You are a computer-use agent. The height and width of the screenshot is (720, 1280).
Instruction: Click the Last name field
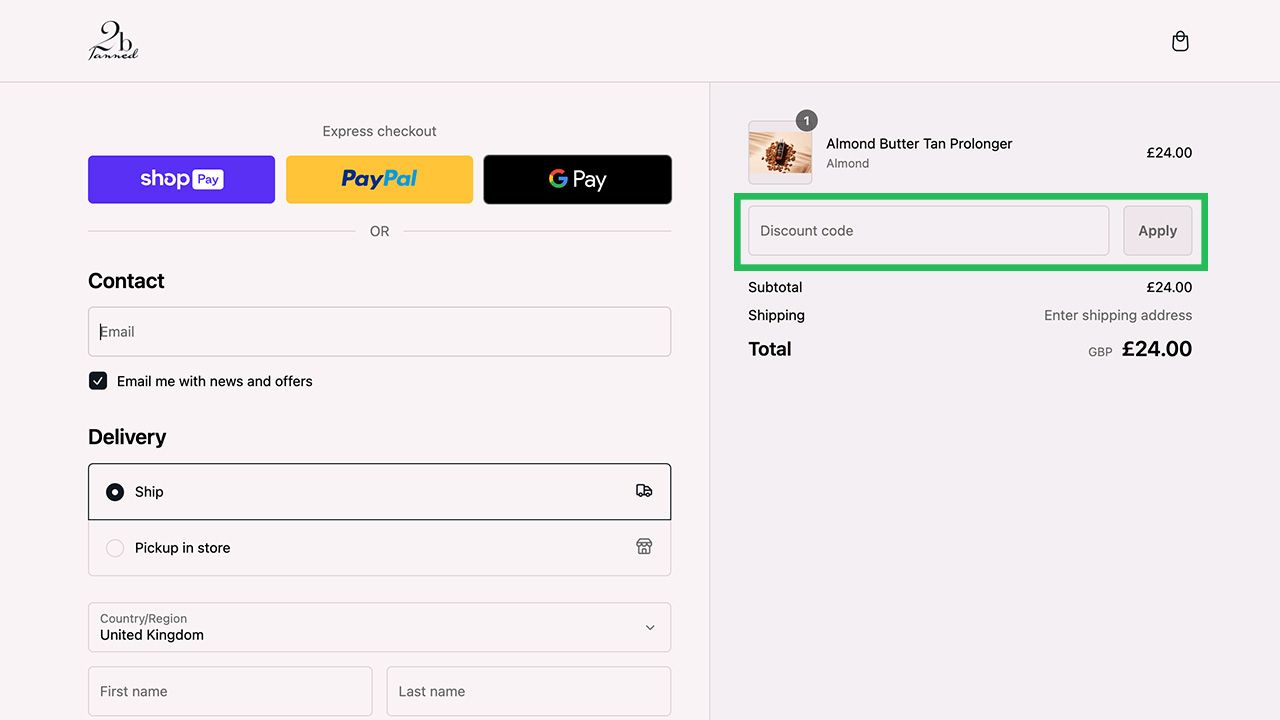(x=529, y=691)
